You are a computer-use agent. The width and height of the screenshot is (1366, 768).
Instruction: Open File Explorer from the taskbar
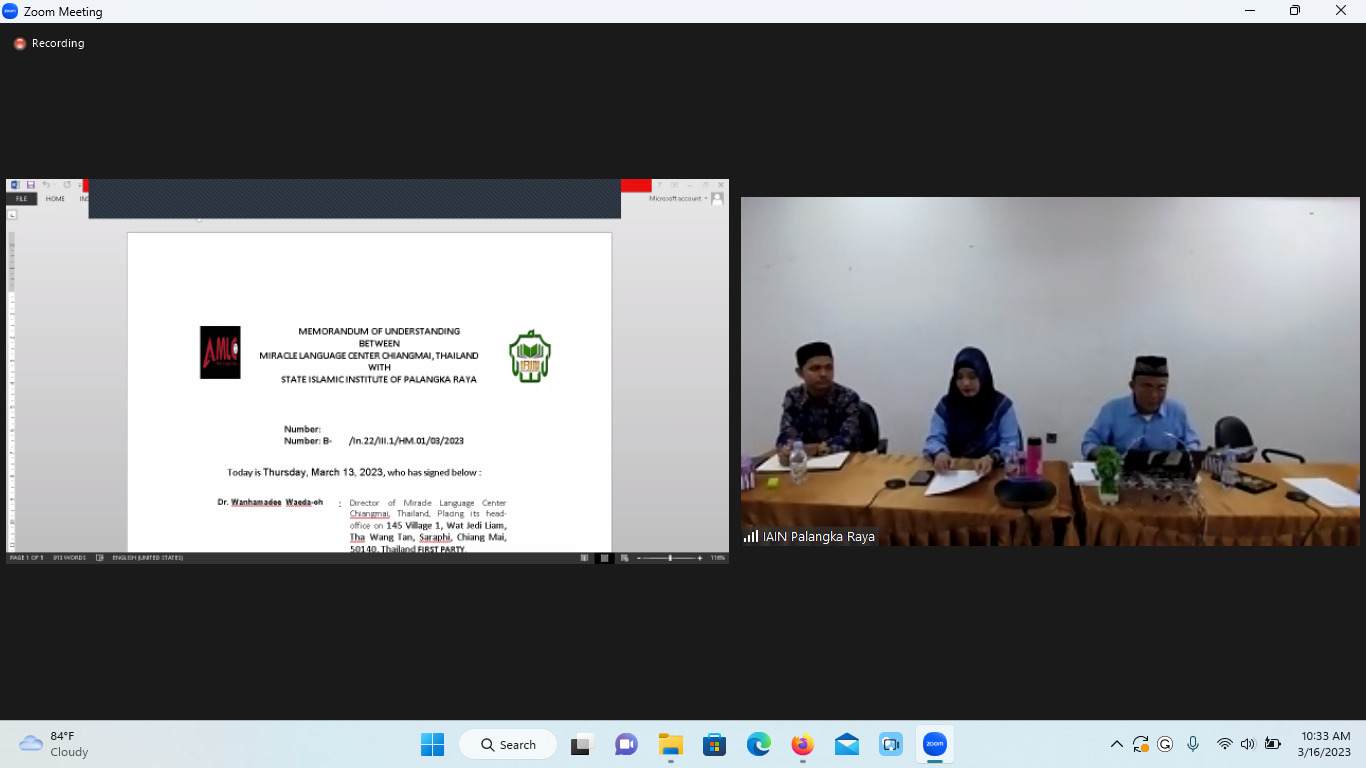(x=670, y=744)
